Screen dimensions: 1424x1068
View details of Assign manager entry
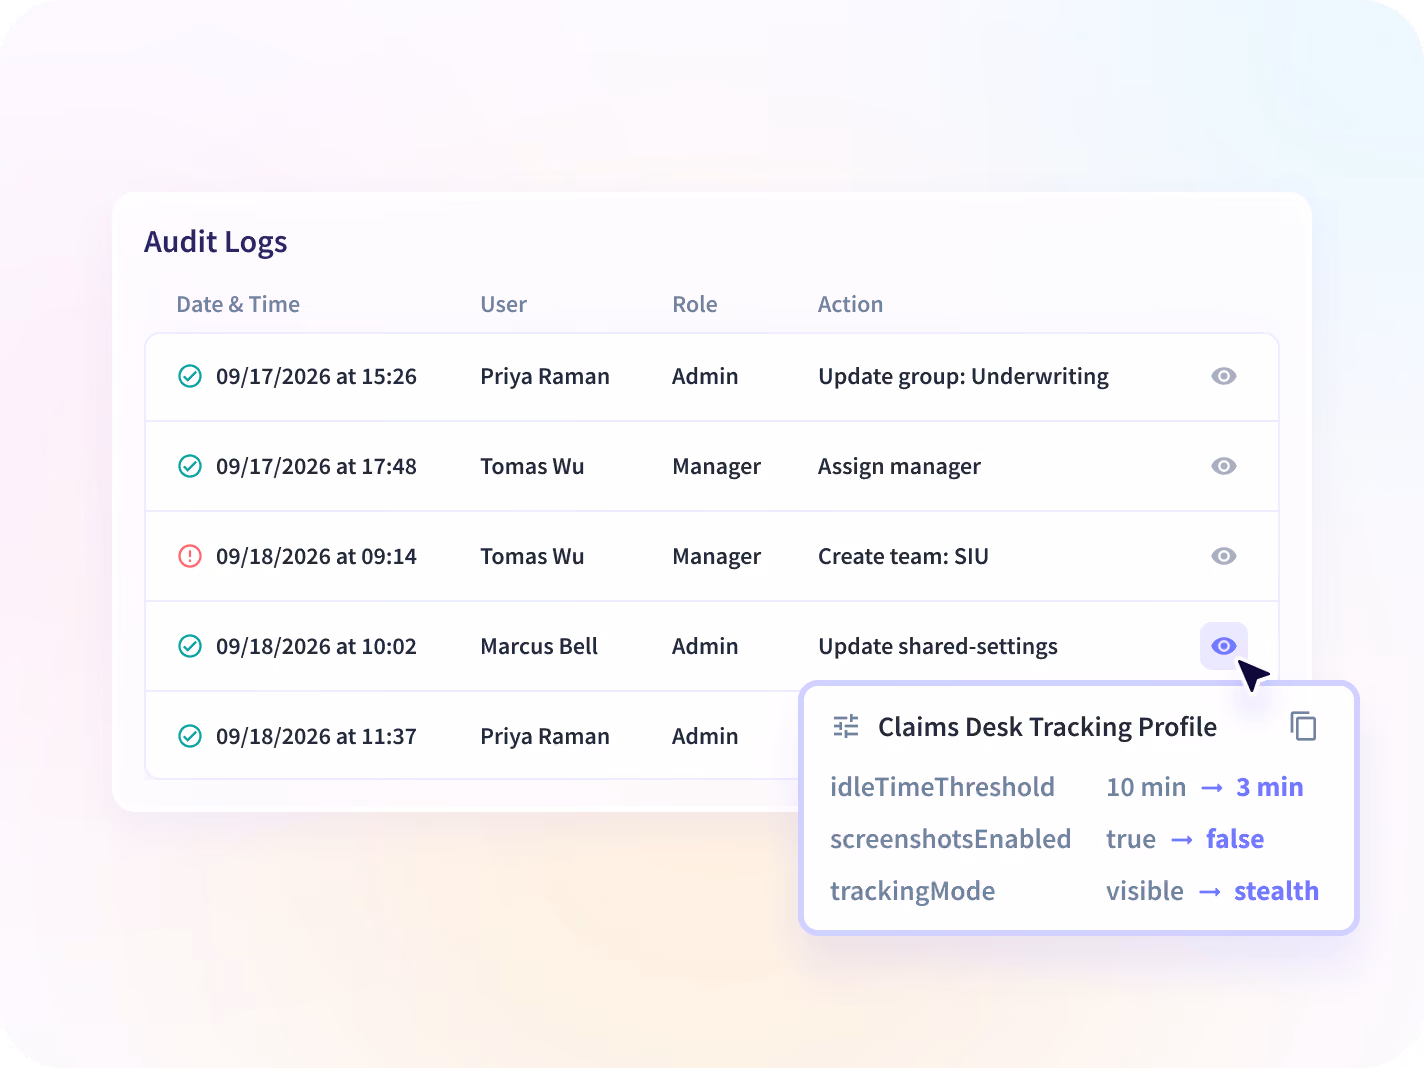point(1223,466)
